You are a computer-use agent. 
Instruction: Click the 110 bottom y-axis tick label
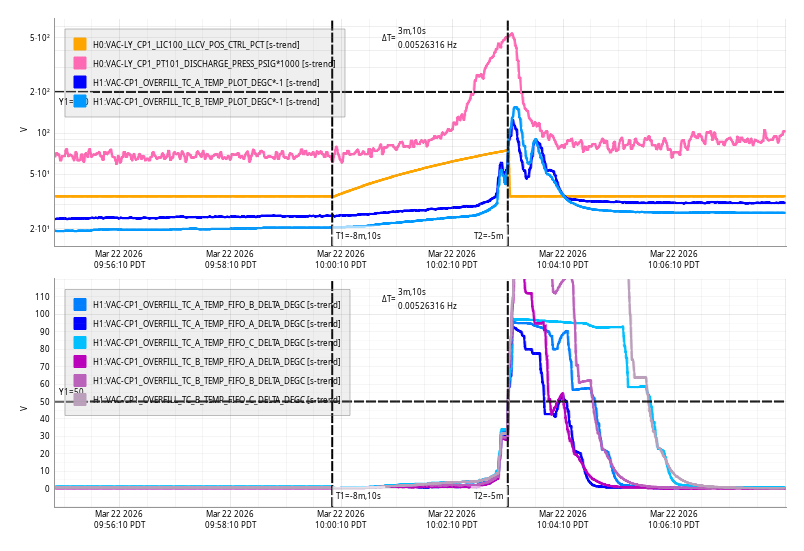tap(43, 297)
